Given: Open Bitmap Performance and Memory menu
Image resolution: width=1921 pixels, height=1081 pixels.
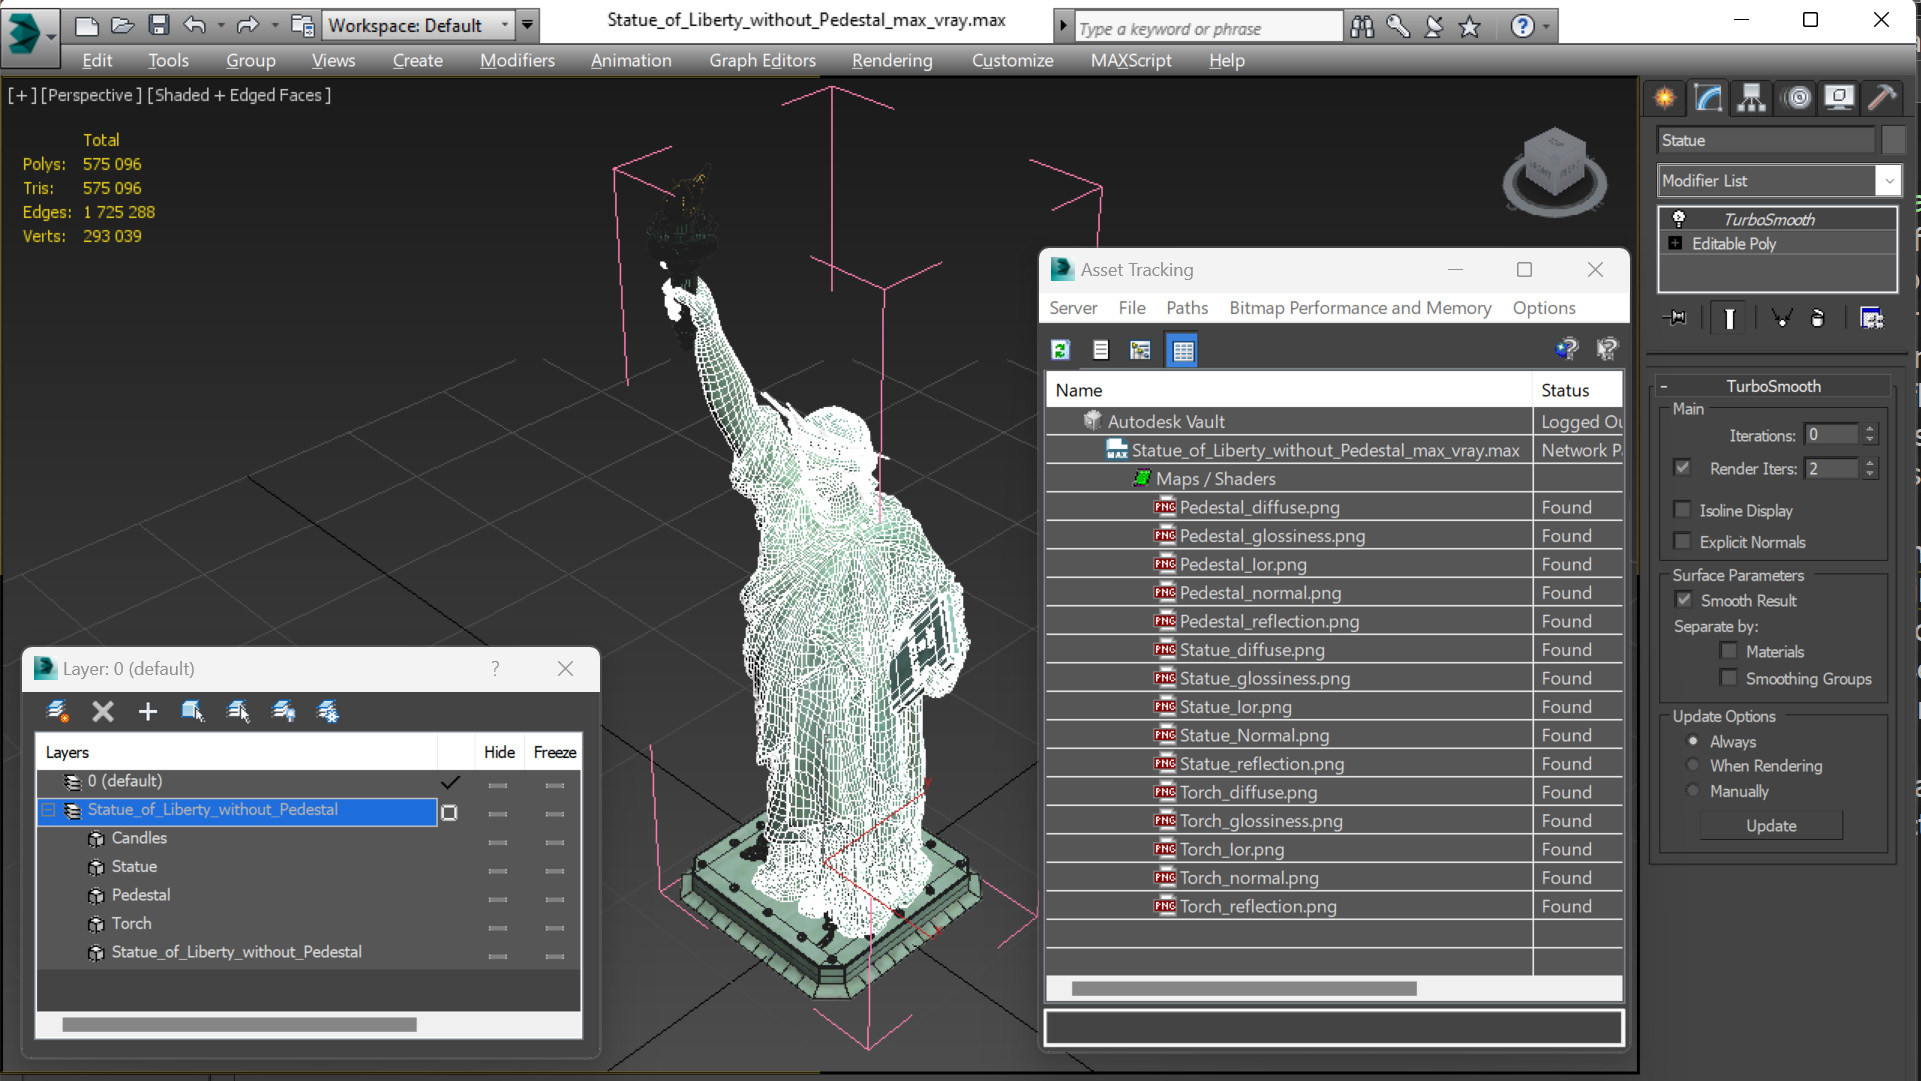Looking at the screenshot, I should point(1360,308).
